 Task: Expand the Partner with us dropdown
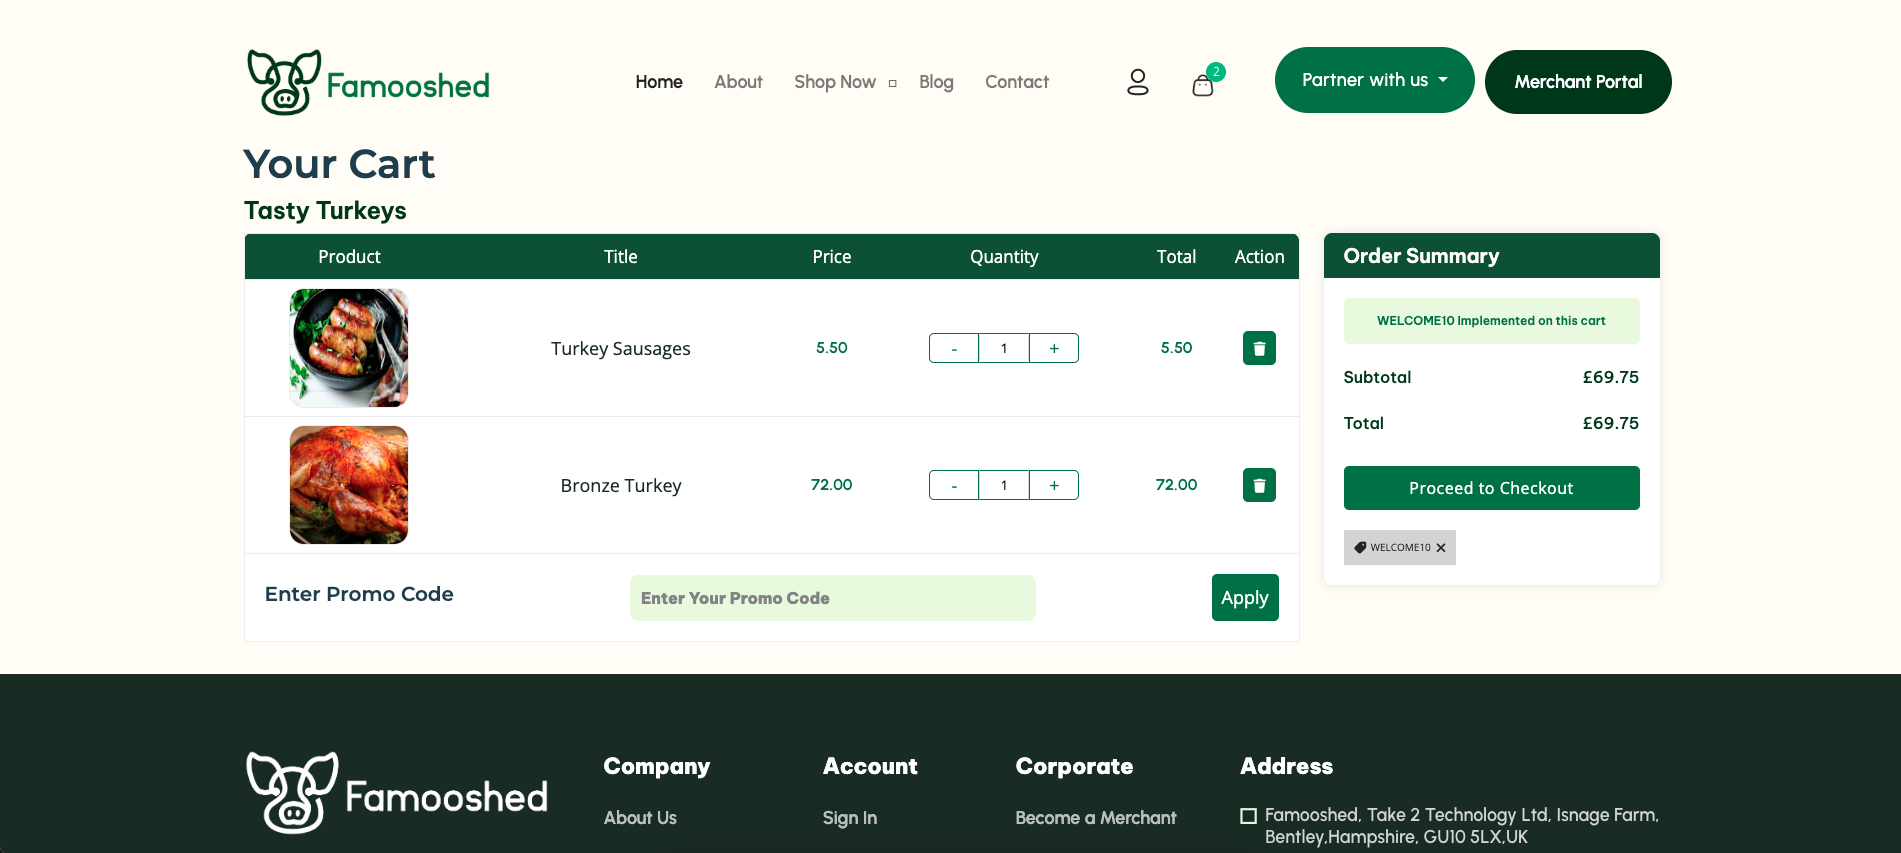(x=1374, y=80)
